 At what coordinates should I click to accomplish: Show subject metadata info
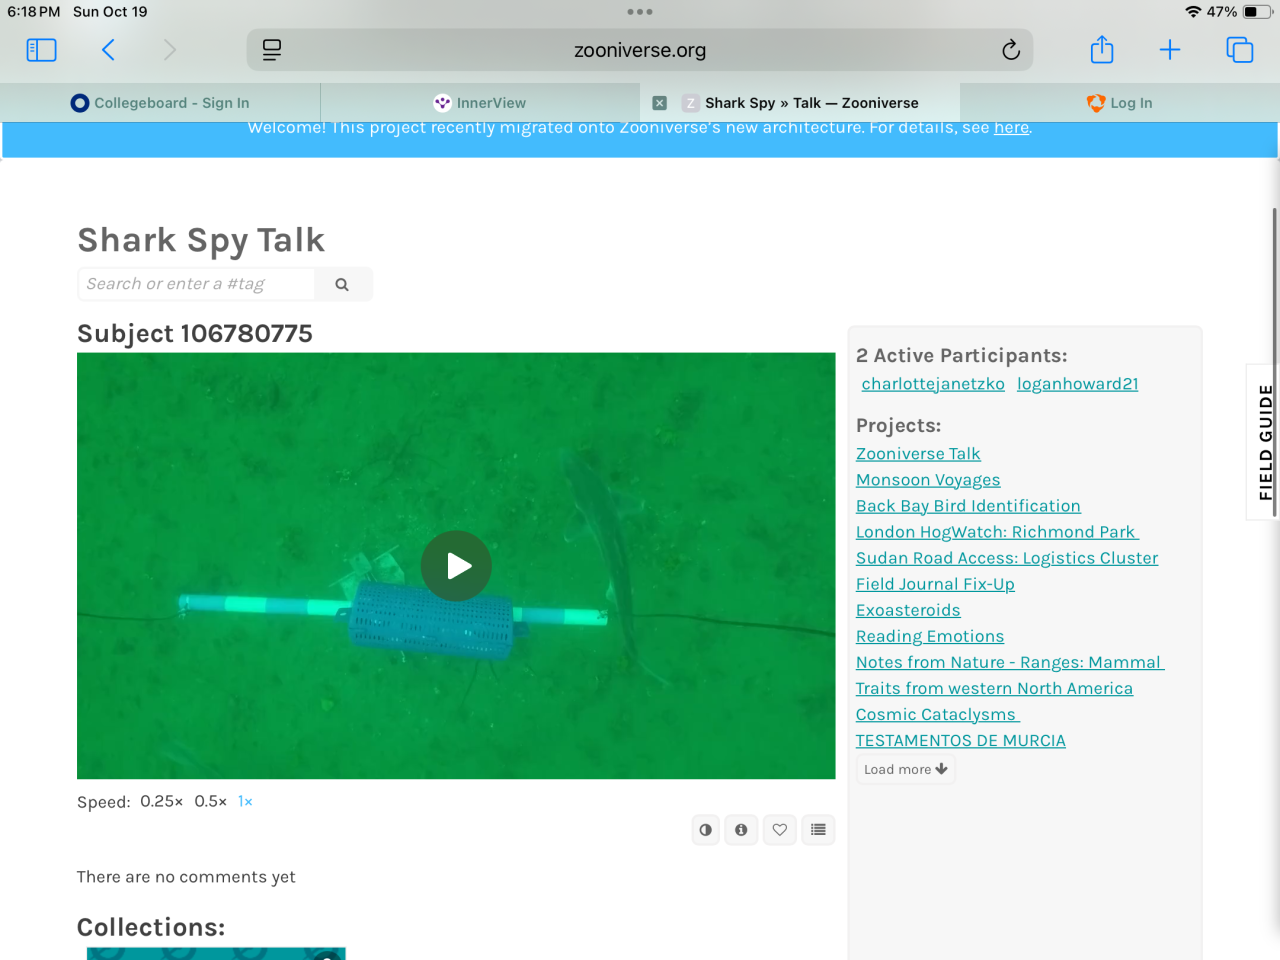click(x=741, y=830)
